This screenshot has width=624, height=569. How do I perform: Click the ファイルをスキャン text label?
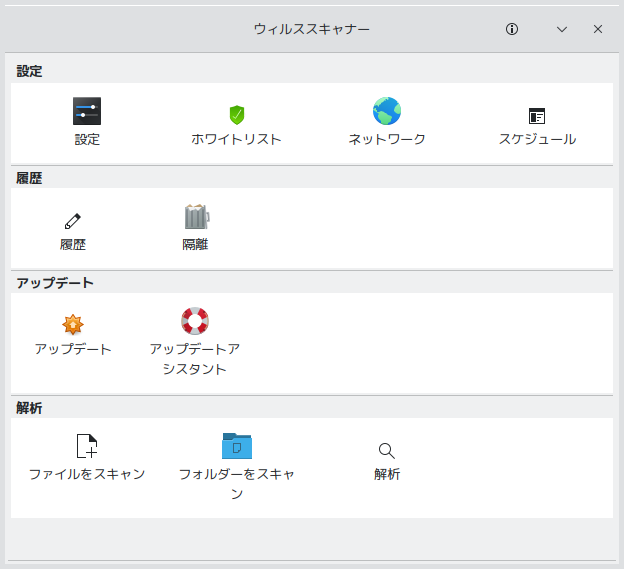[87, 474]
